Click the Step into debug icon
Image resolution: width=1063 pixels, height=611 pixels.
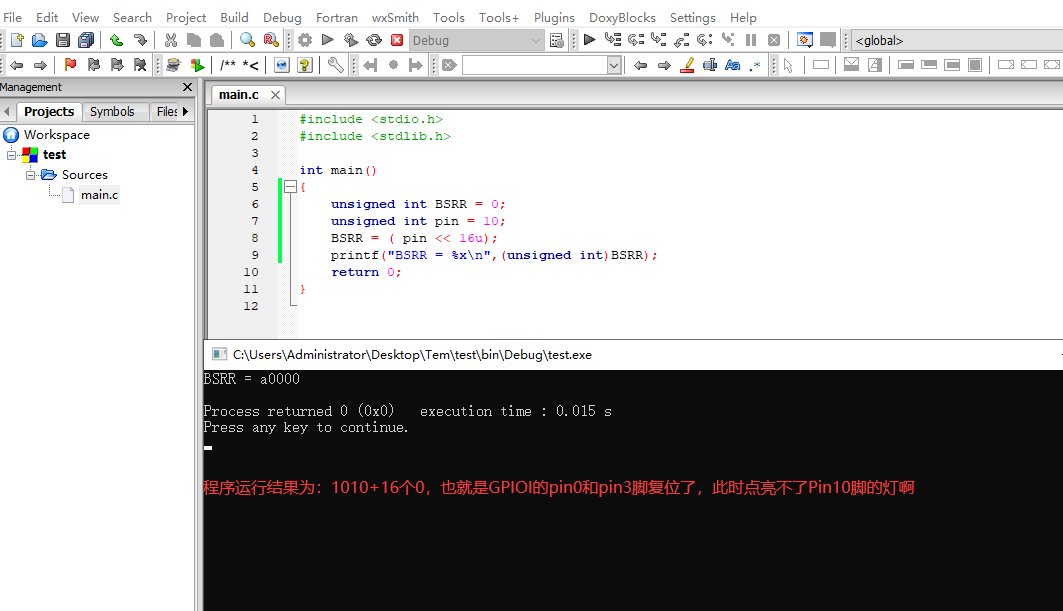659,39
